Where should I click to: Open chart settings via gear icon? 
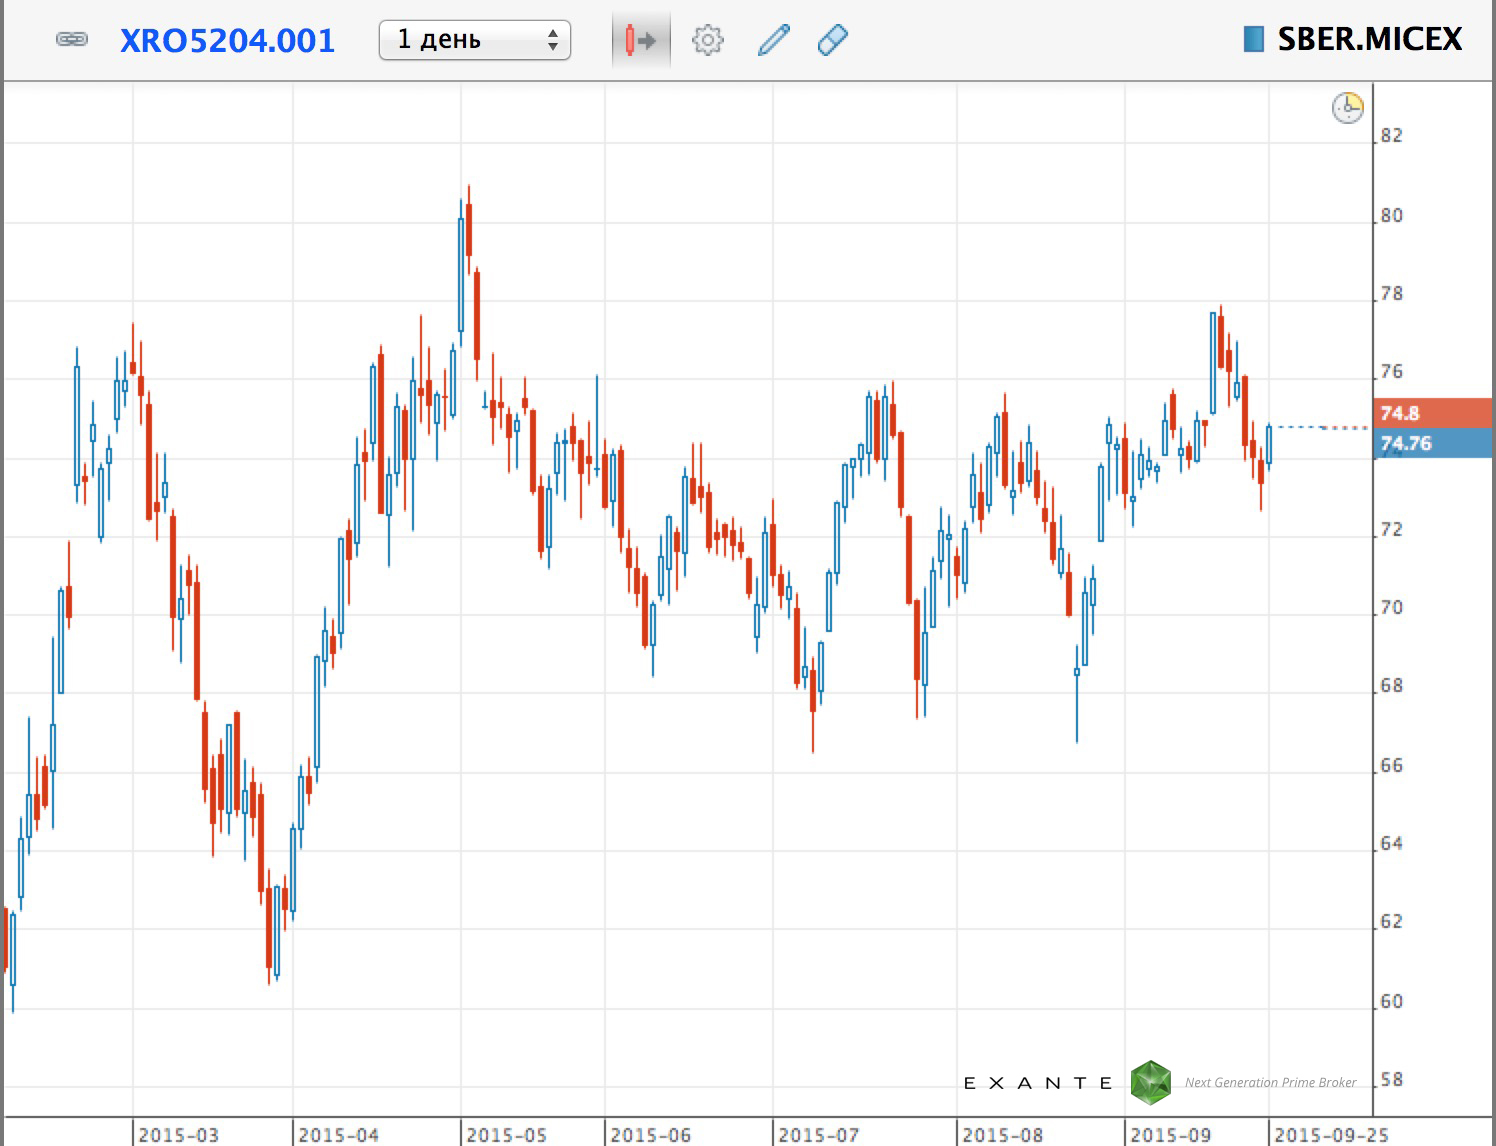(x=707, y=41)
